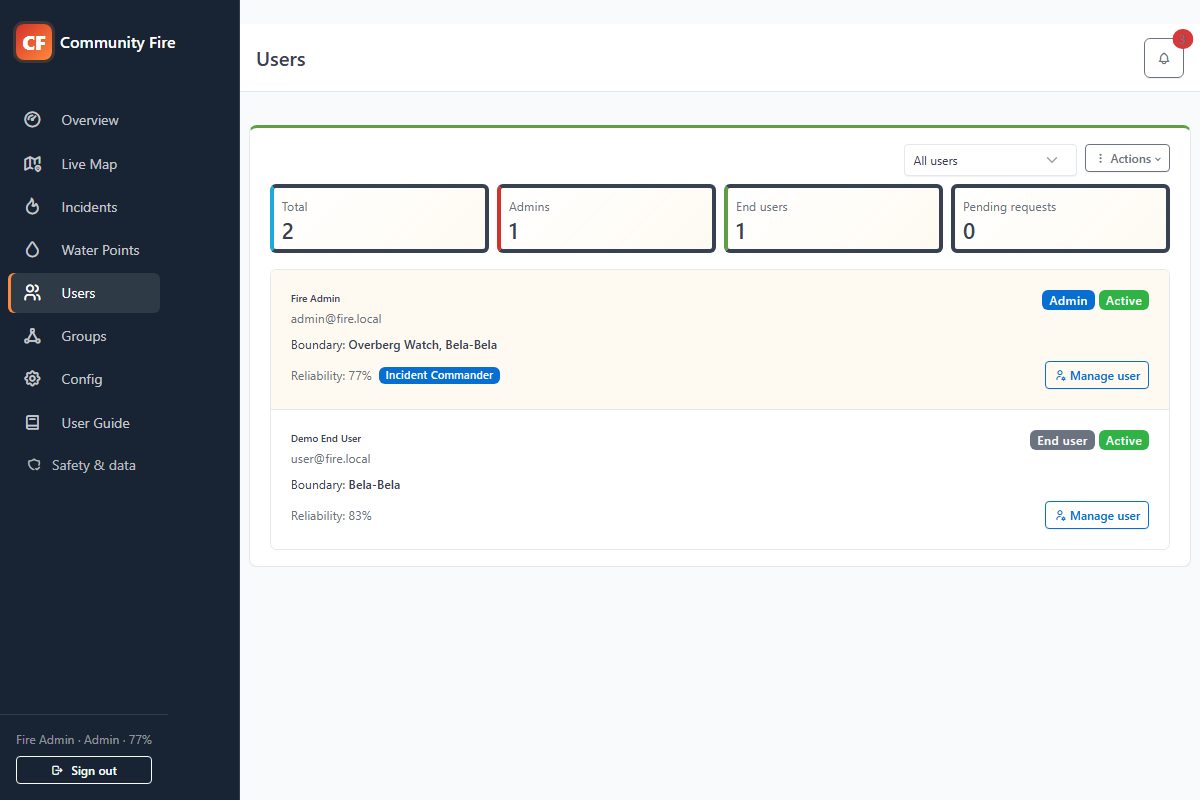
Task: Click the three-dot icon on Actions
Action: (1101, 159)
